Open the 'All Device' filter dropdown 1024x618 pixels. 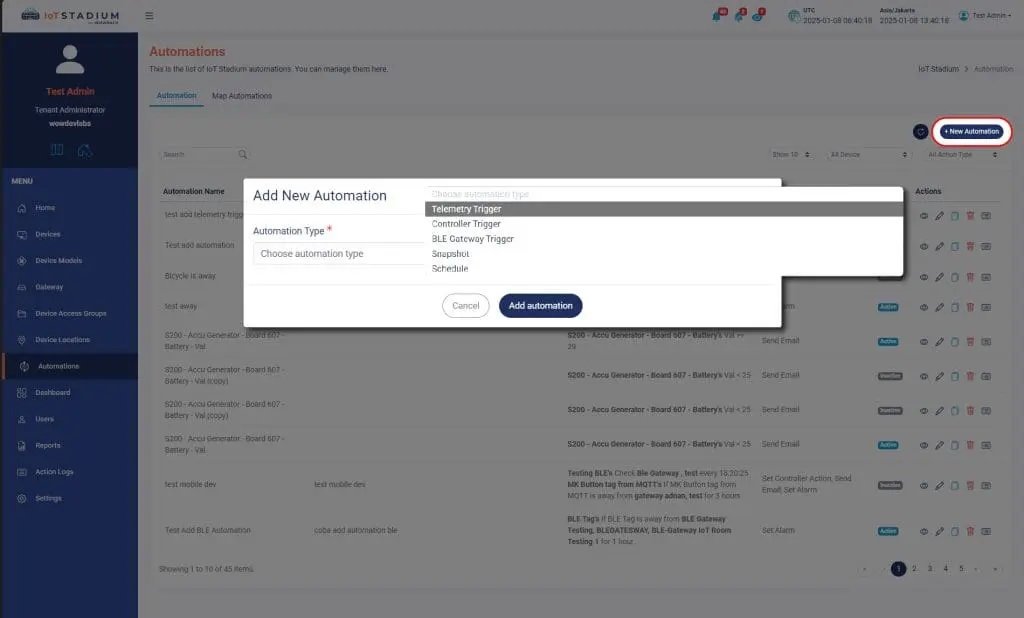(867, 155)
